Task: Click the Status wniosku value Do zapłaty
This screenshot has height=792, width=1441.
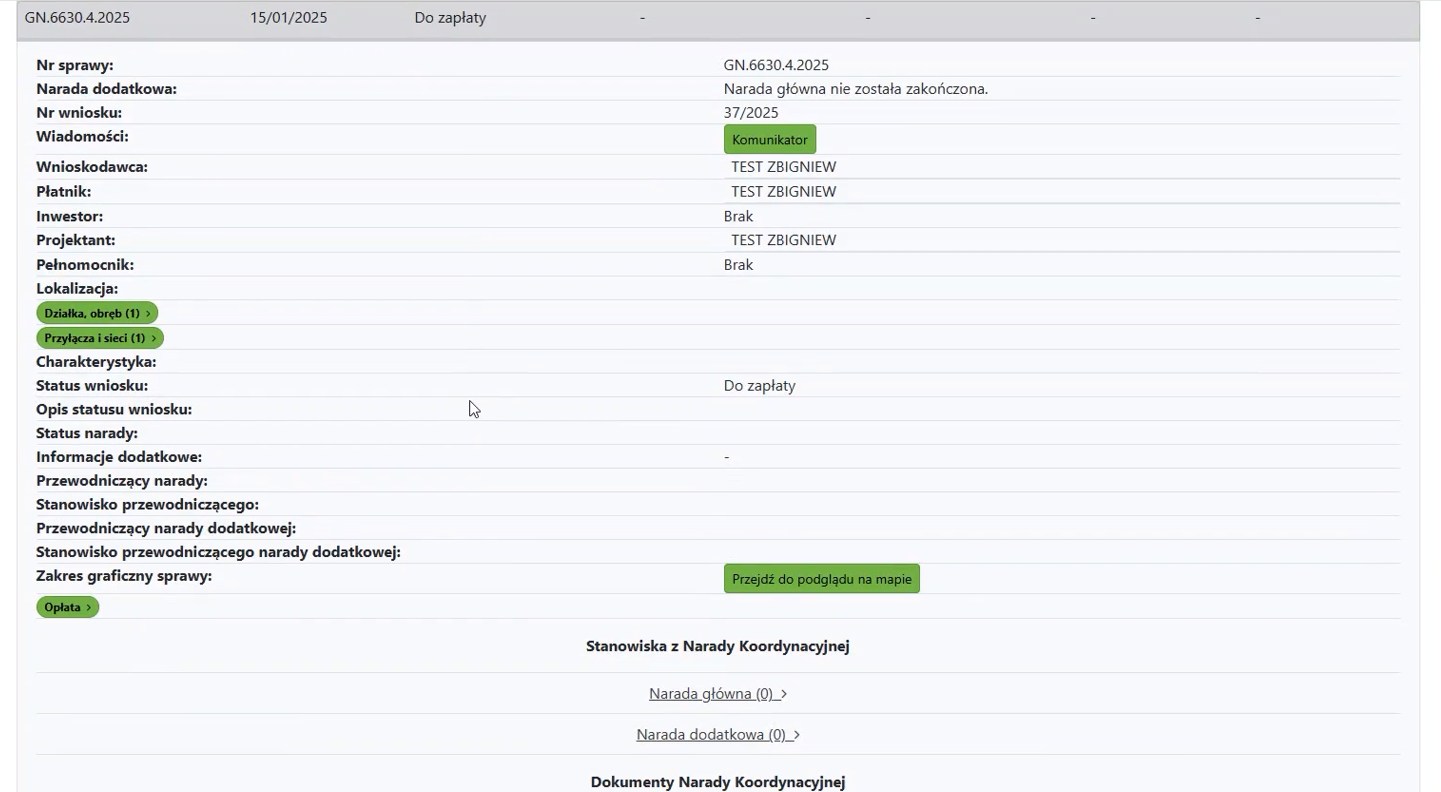Action: coord(759,386)
